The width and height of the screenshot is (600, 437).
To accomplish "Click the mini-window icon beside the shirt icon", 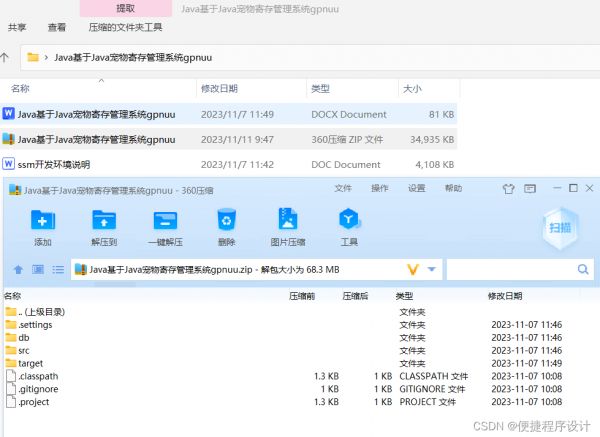I will (530, 188).
